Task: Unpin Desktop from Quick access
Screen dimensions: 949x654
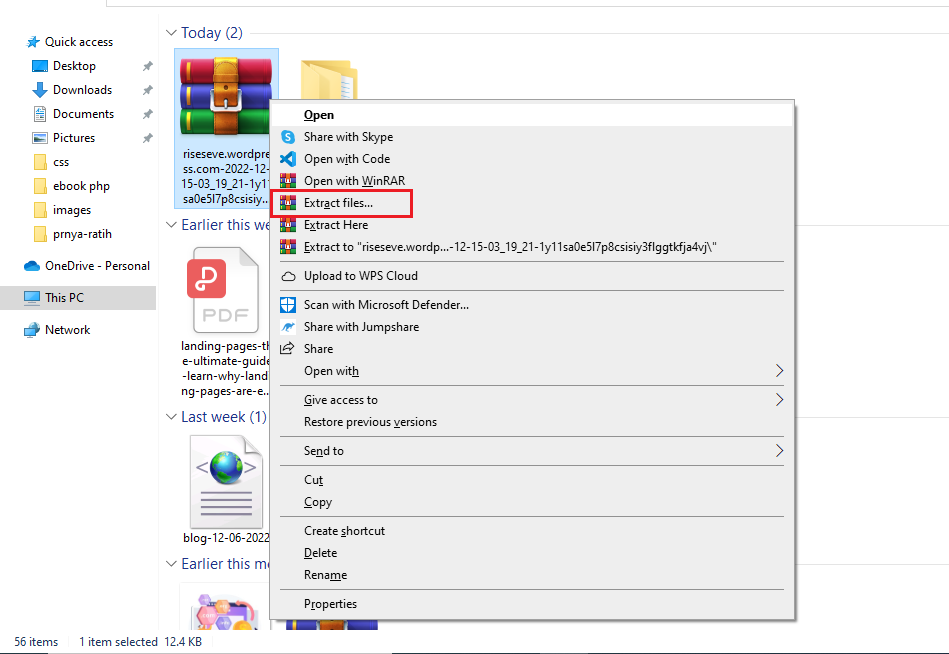Action: (x=147, y=65)
